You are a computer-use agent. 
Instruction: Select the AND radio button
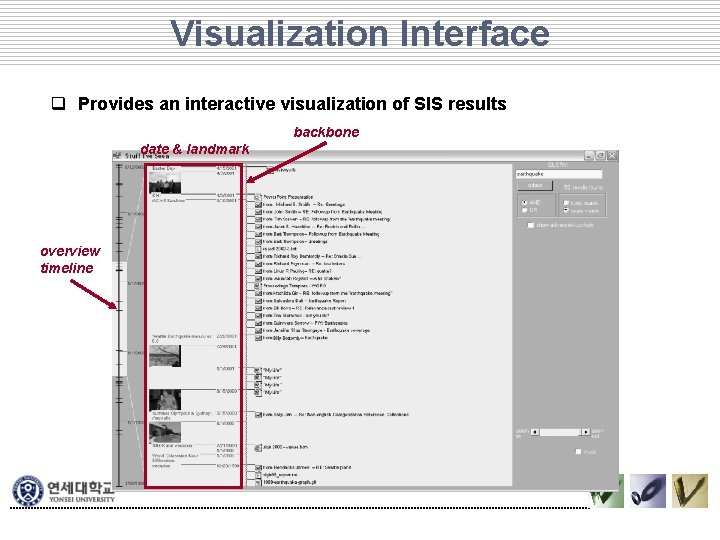(524, 202)
